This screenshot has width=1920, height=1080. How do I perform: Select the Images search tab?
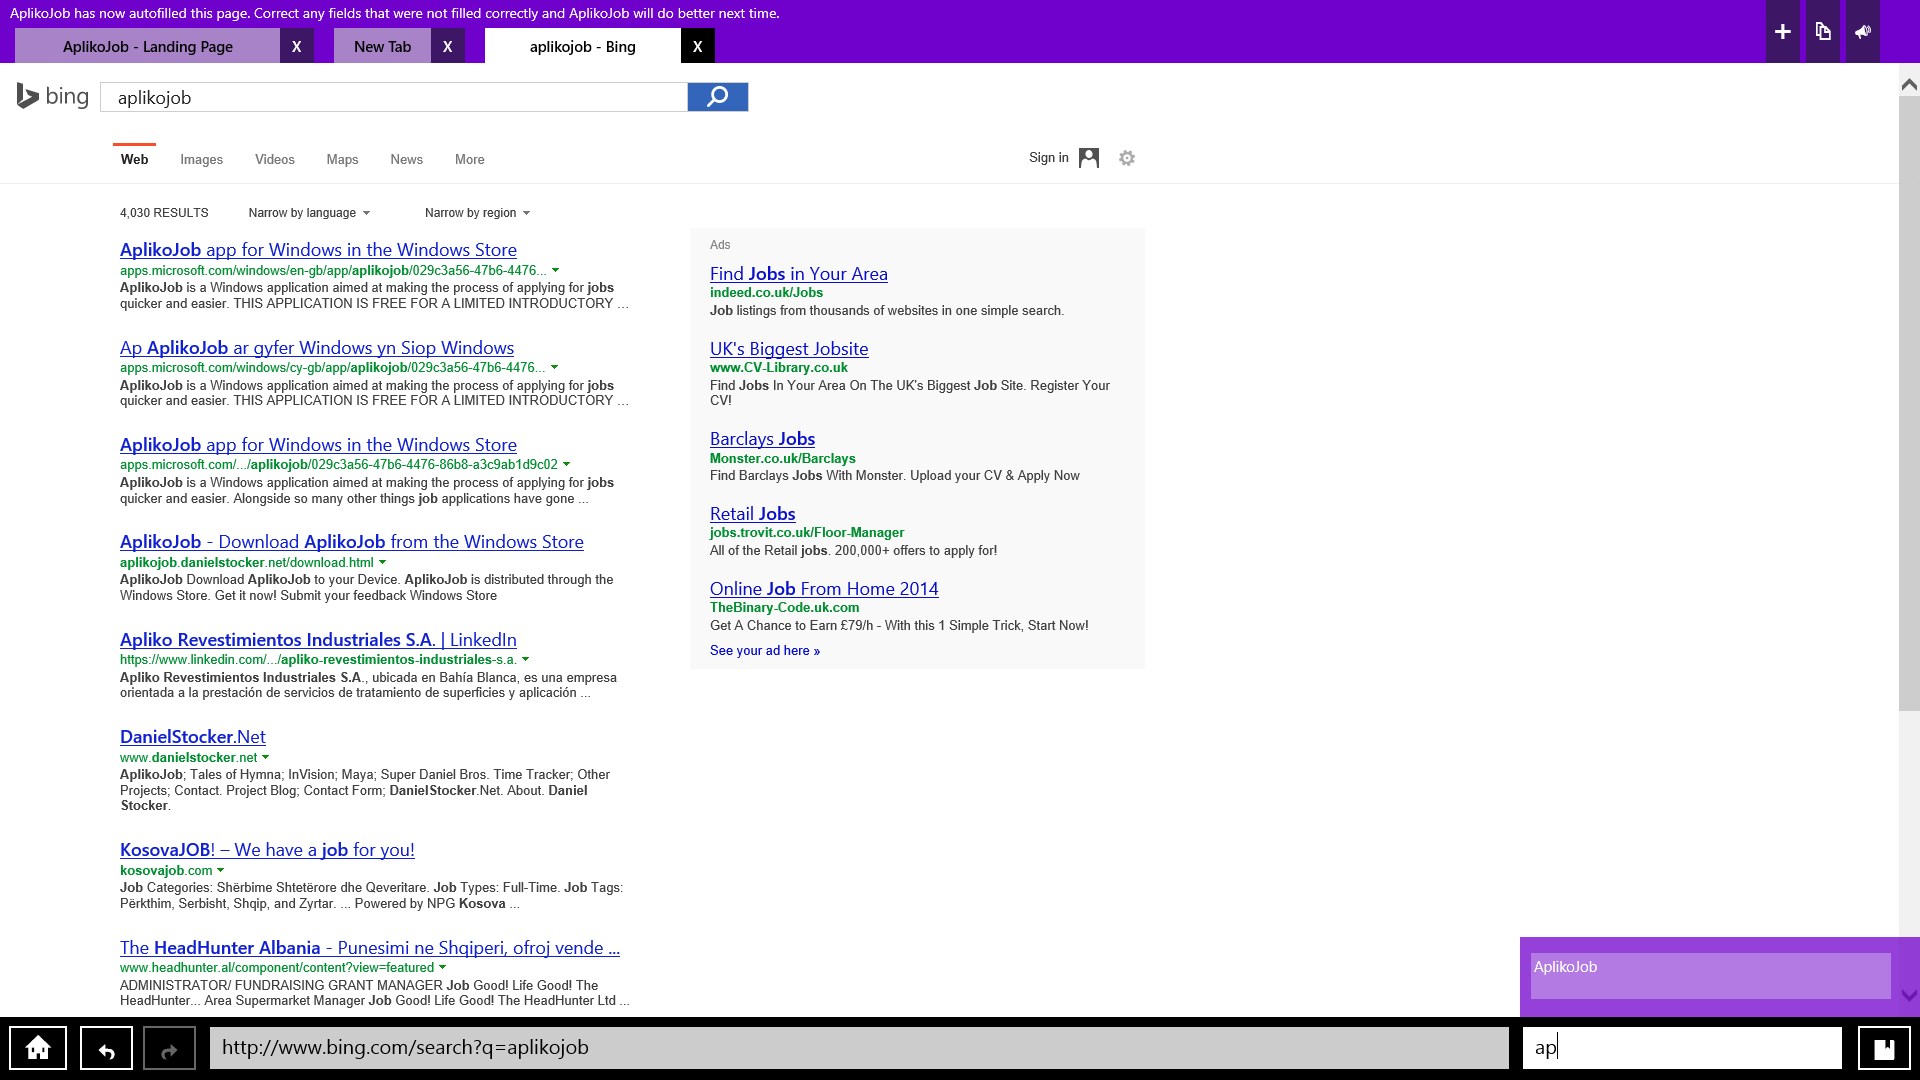201,160
